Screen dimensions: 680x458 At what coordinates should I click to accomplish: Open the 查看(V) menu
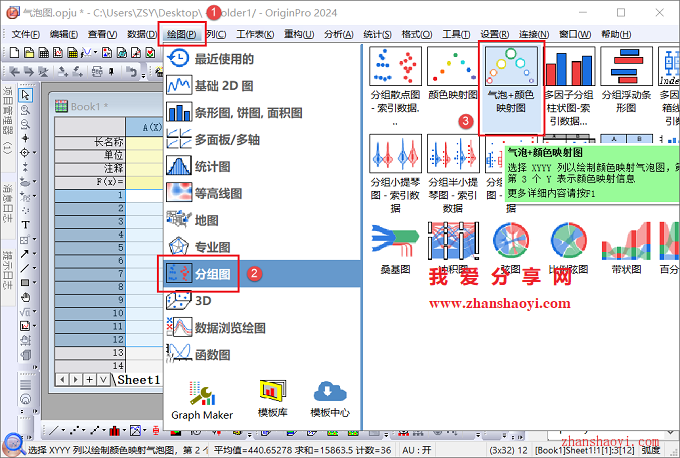102,34
